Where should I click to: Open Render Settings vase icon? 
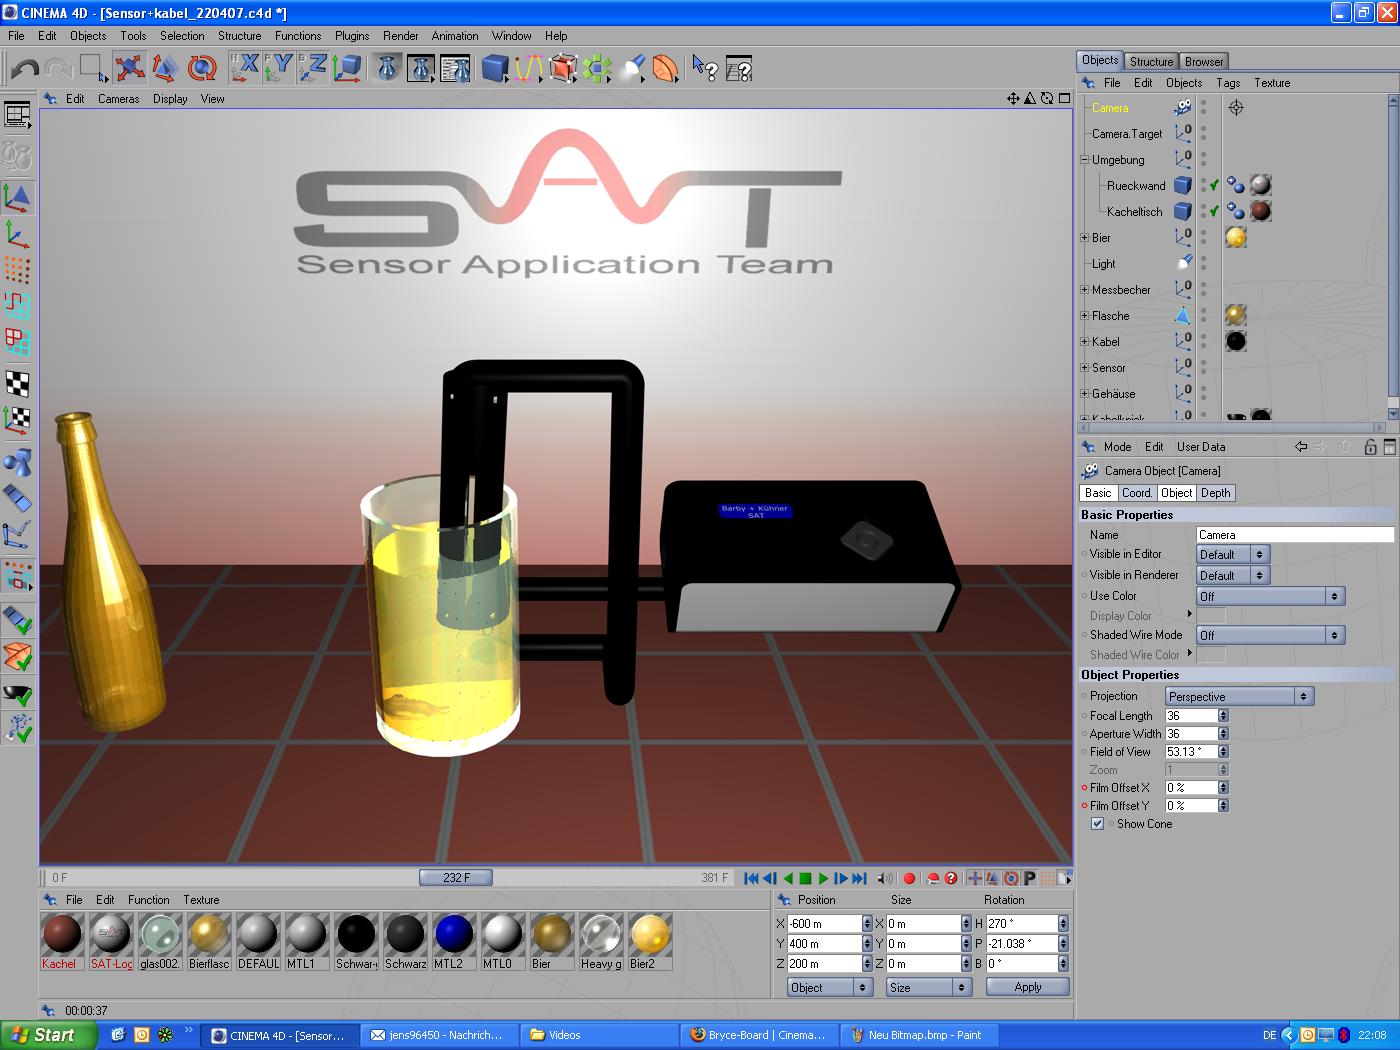455,68
